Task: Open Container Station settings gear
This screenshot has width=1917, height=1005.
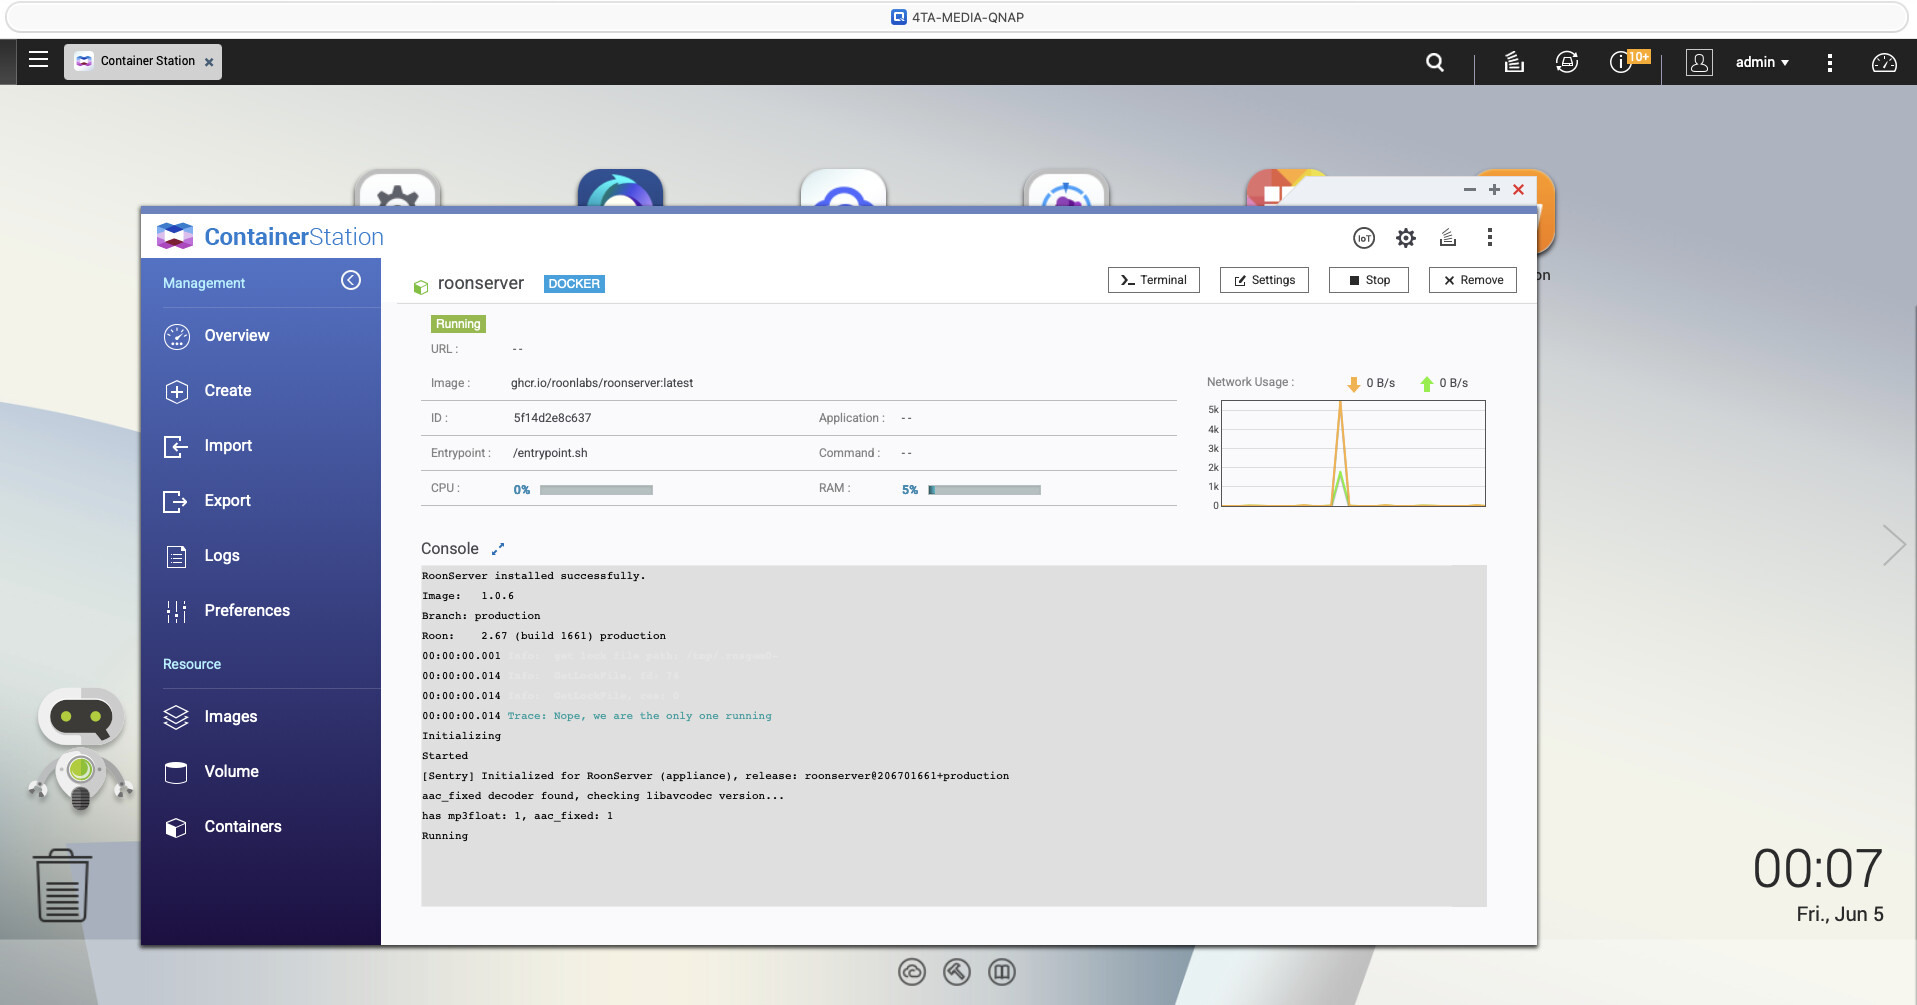Action: [x=1406, y=238]
